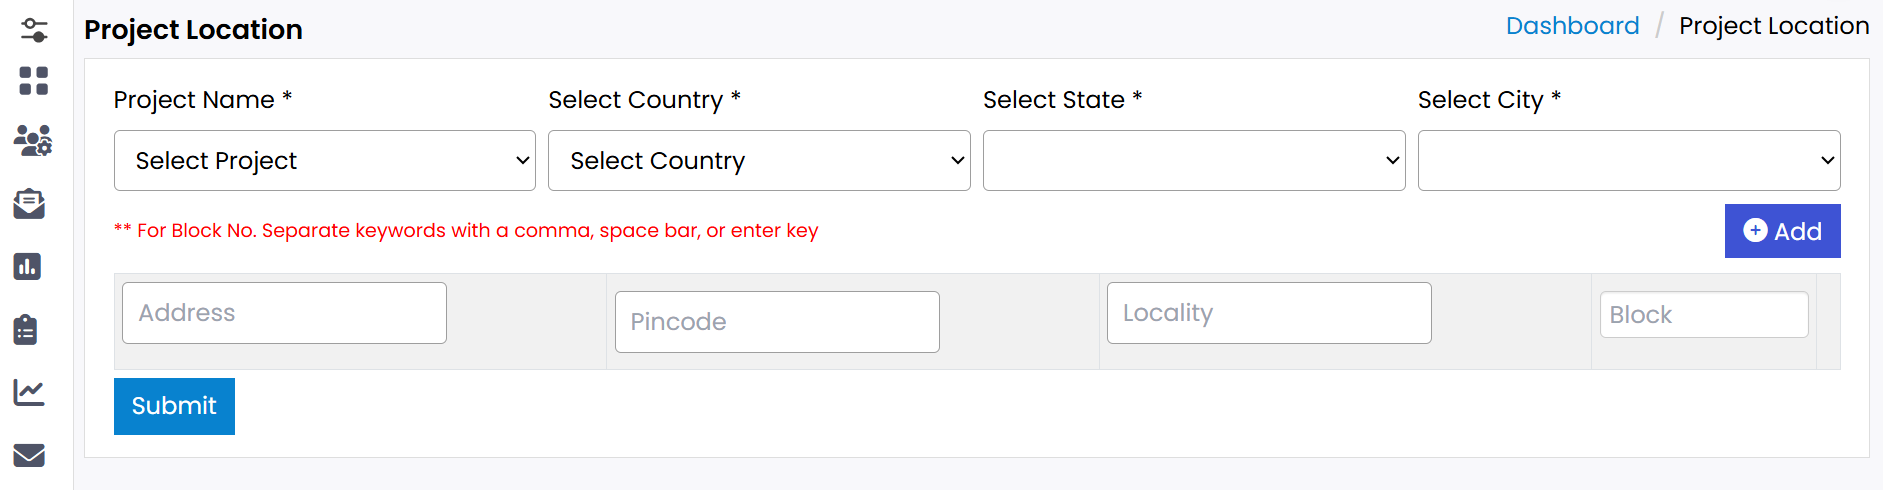Expand the Select State dropdown
This screenshot has height=490, width=1883.
click(x=1194, y=161)
